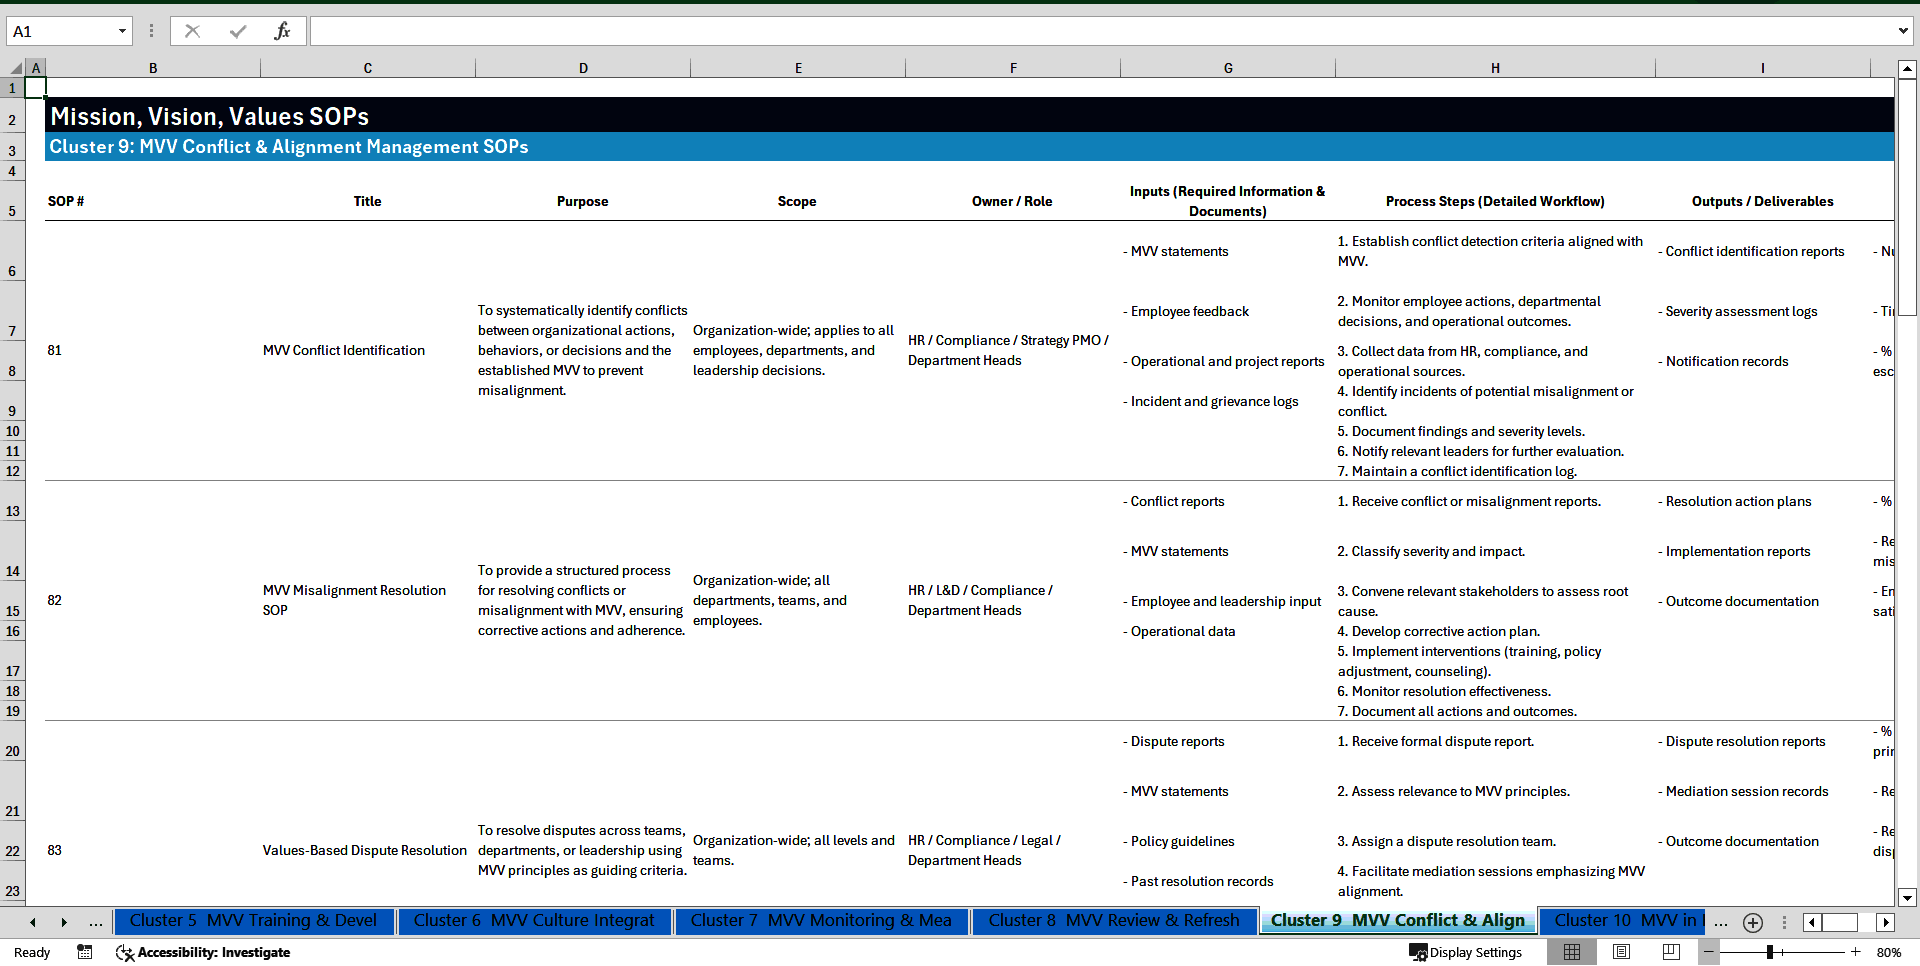Click the Cancel (X) icon in formula bar
This screenshot has width=1920, height=966.
pos(192,31)
